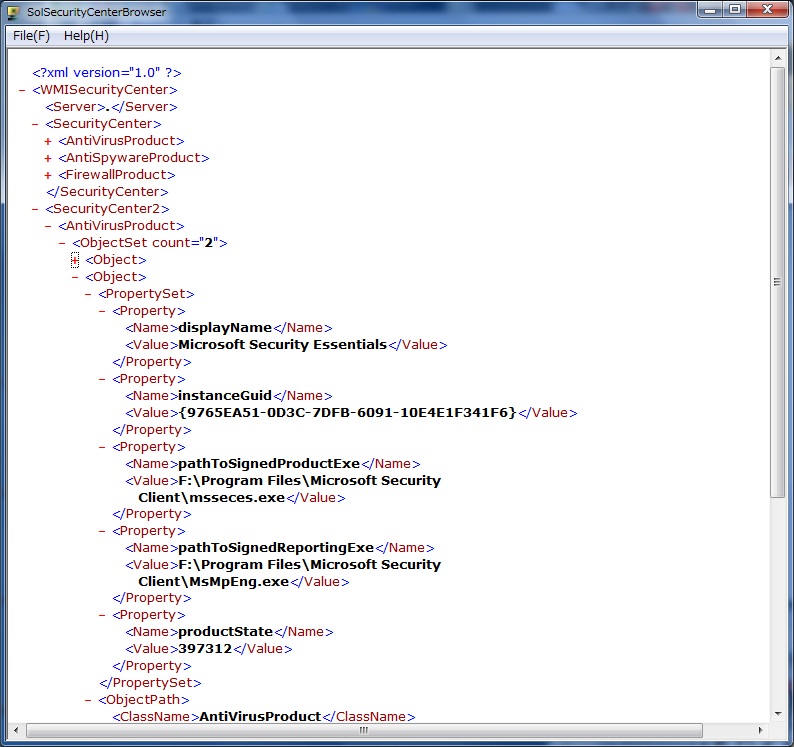Collapse the WMISecurityCenter root node
This screenshot has height=747, width=794.
click(x=22, y=90)
